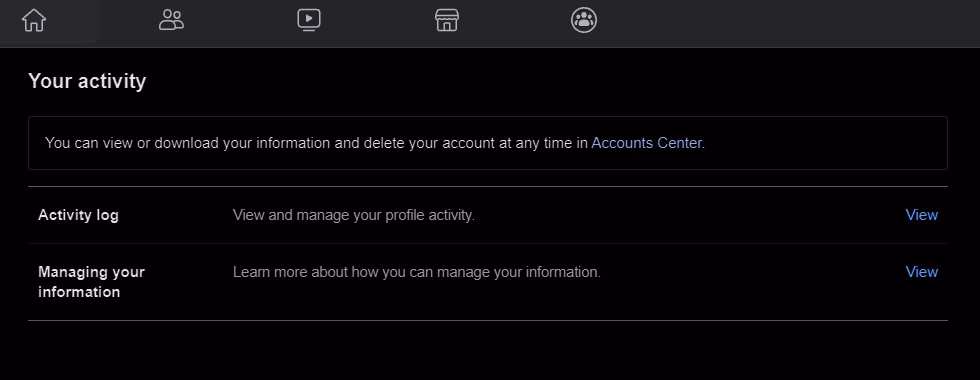Screen dimensions: 980x380
Task: Follow the Accounts Center link
Action: coord(646,143)
